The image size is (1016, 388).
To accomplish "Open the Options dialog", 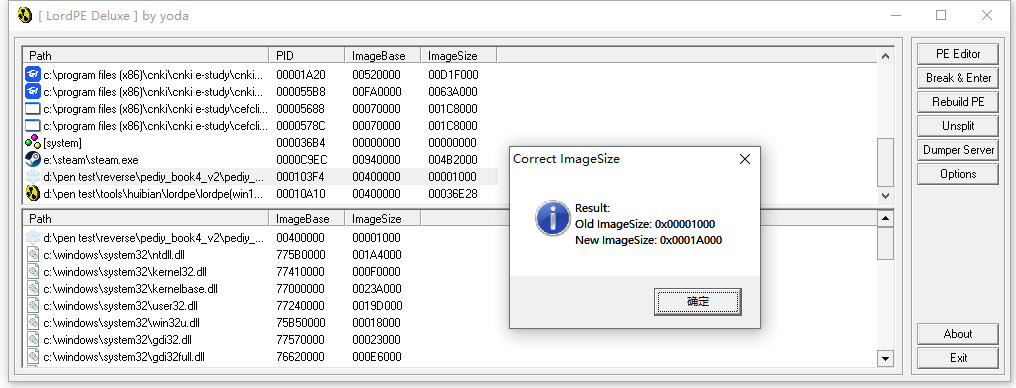I will [x=958, y=174].
